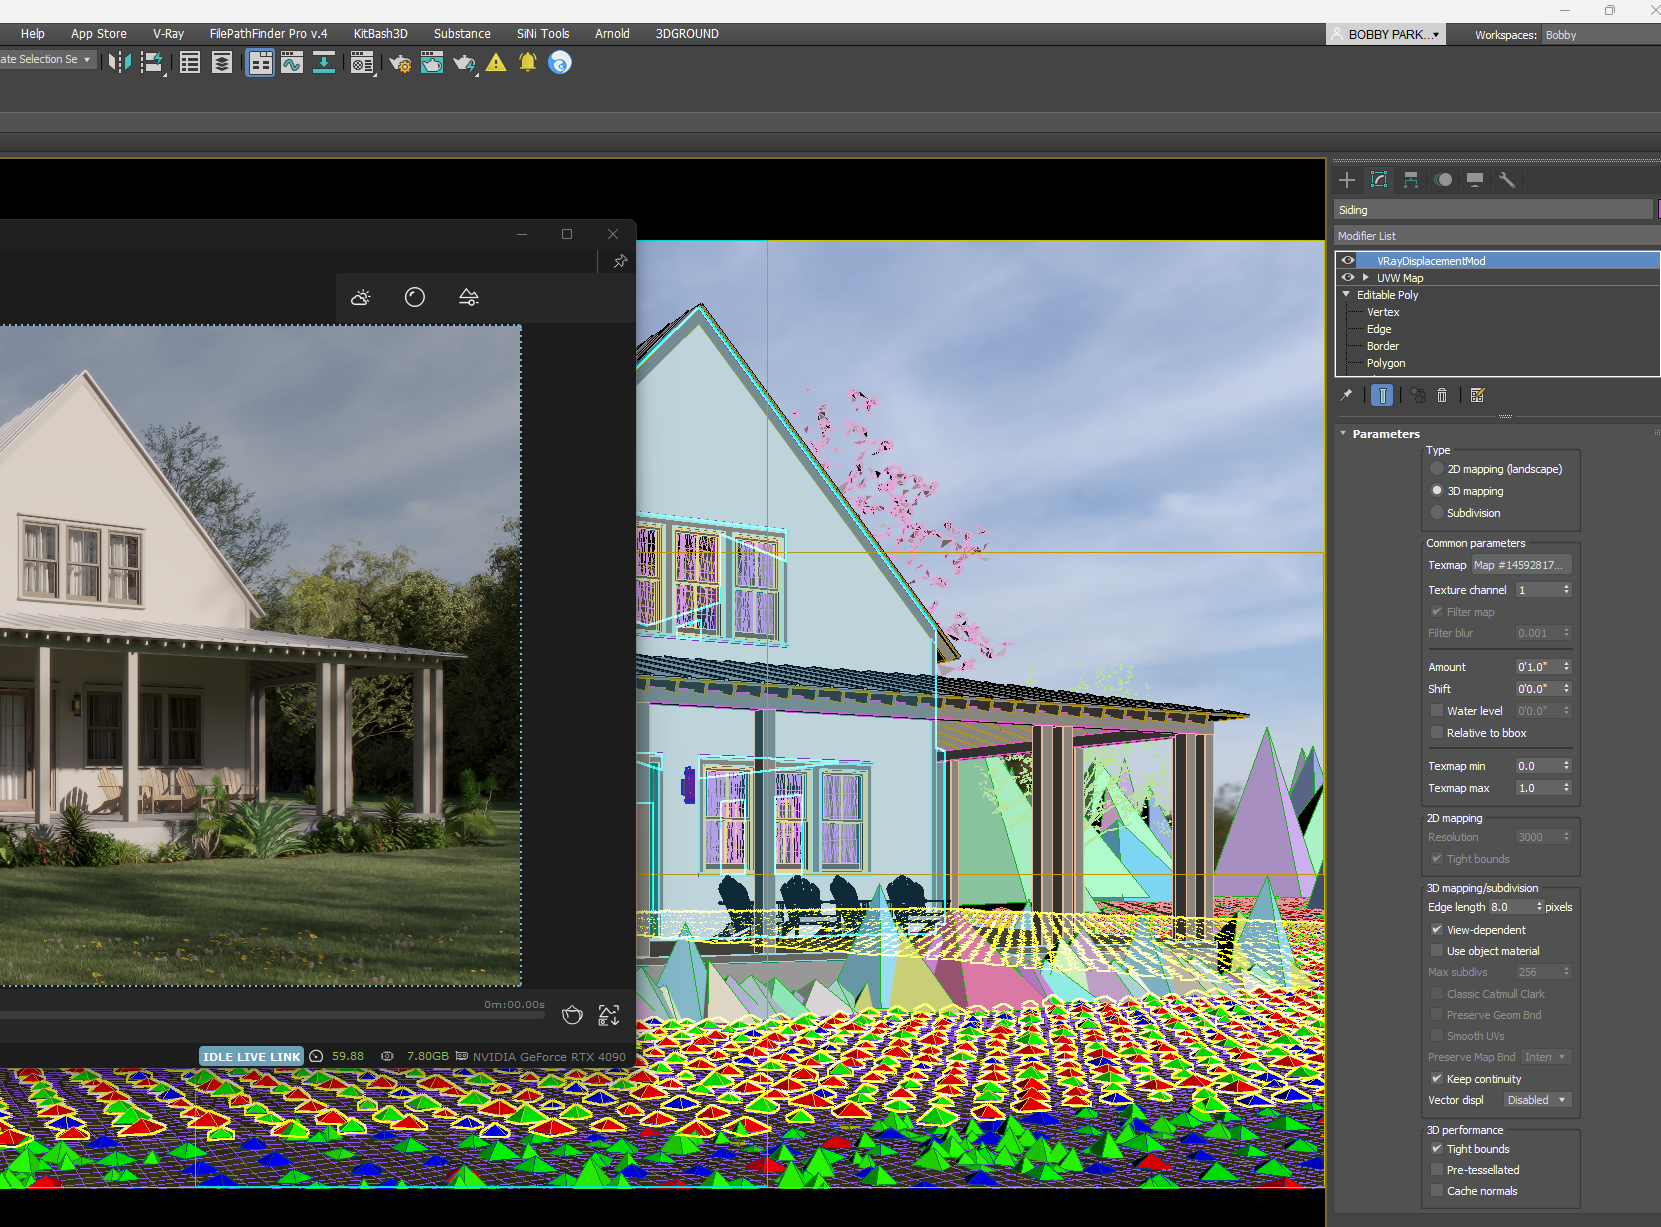Toggle the Scene Explorer icon
This screenshot has width=1661, height=1227.
(190, 63)
